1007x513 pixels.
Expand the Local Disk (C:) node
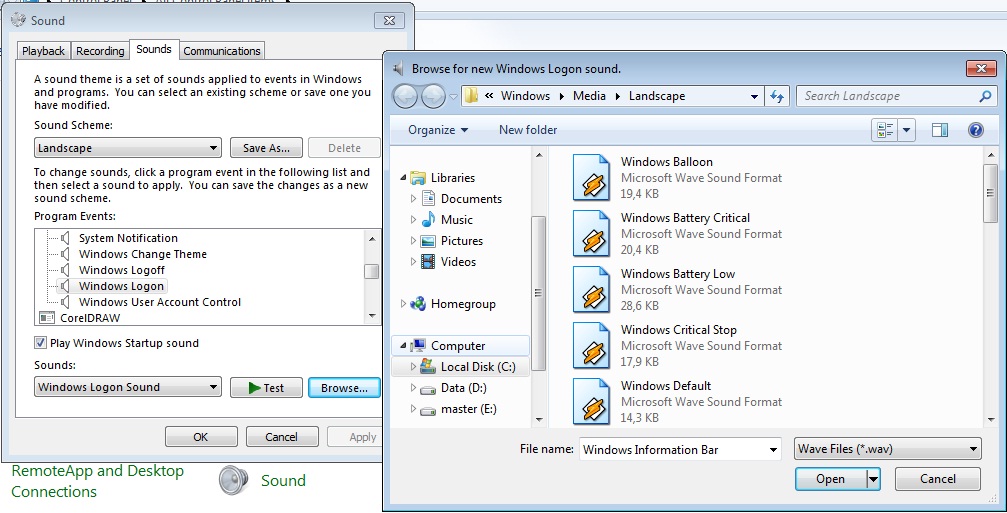(x=414, y=367)
